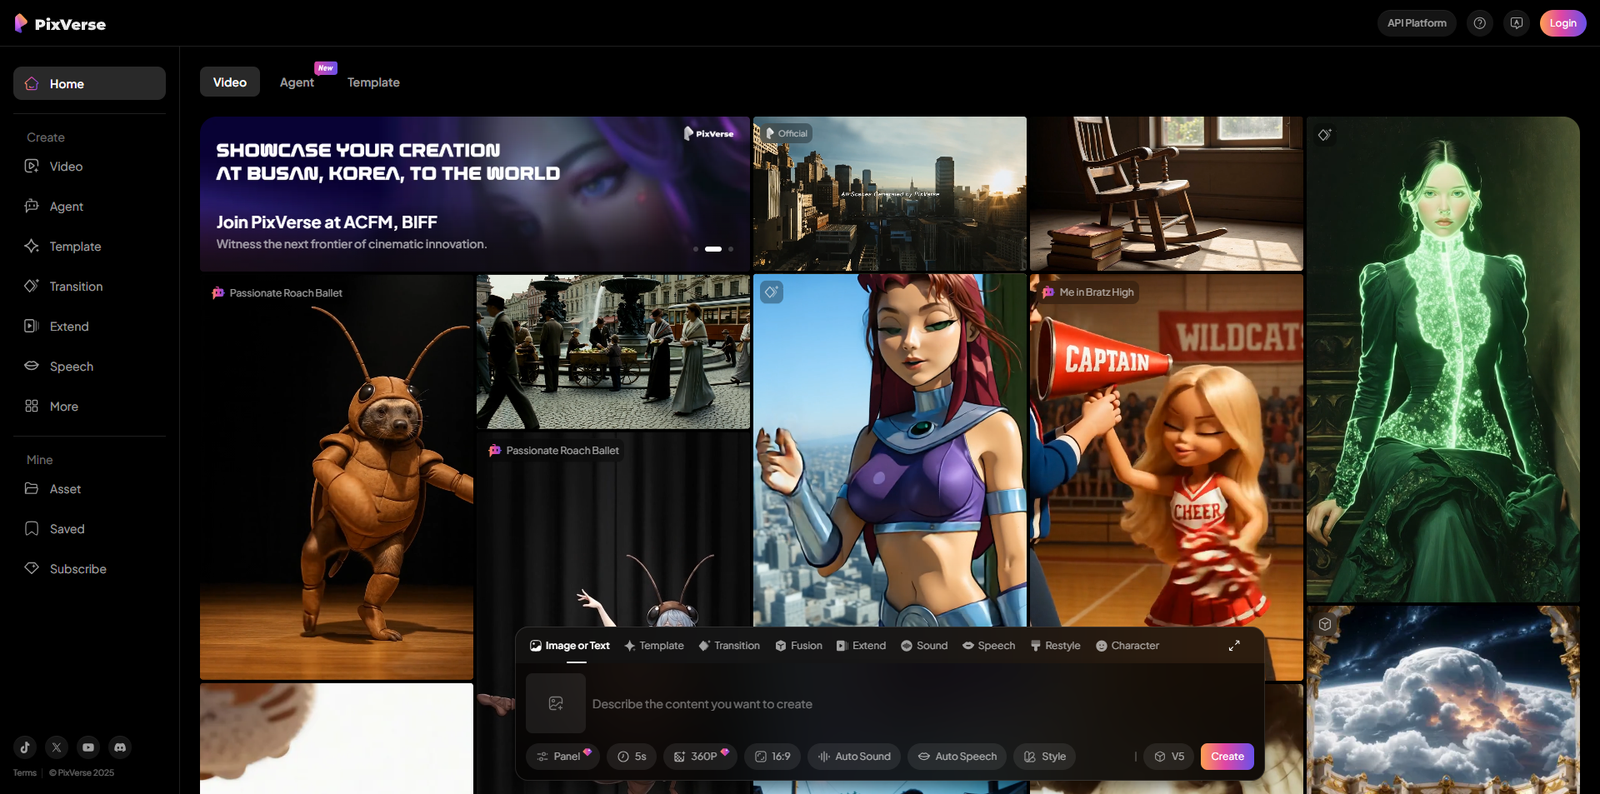Screen dimensions: 1600x794
Task: Select Speech tab in creation panel
Action: pos(988,646)
